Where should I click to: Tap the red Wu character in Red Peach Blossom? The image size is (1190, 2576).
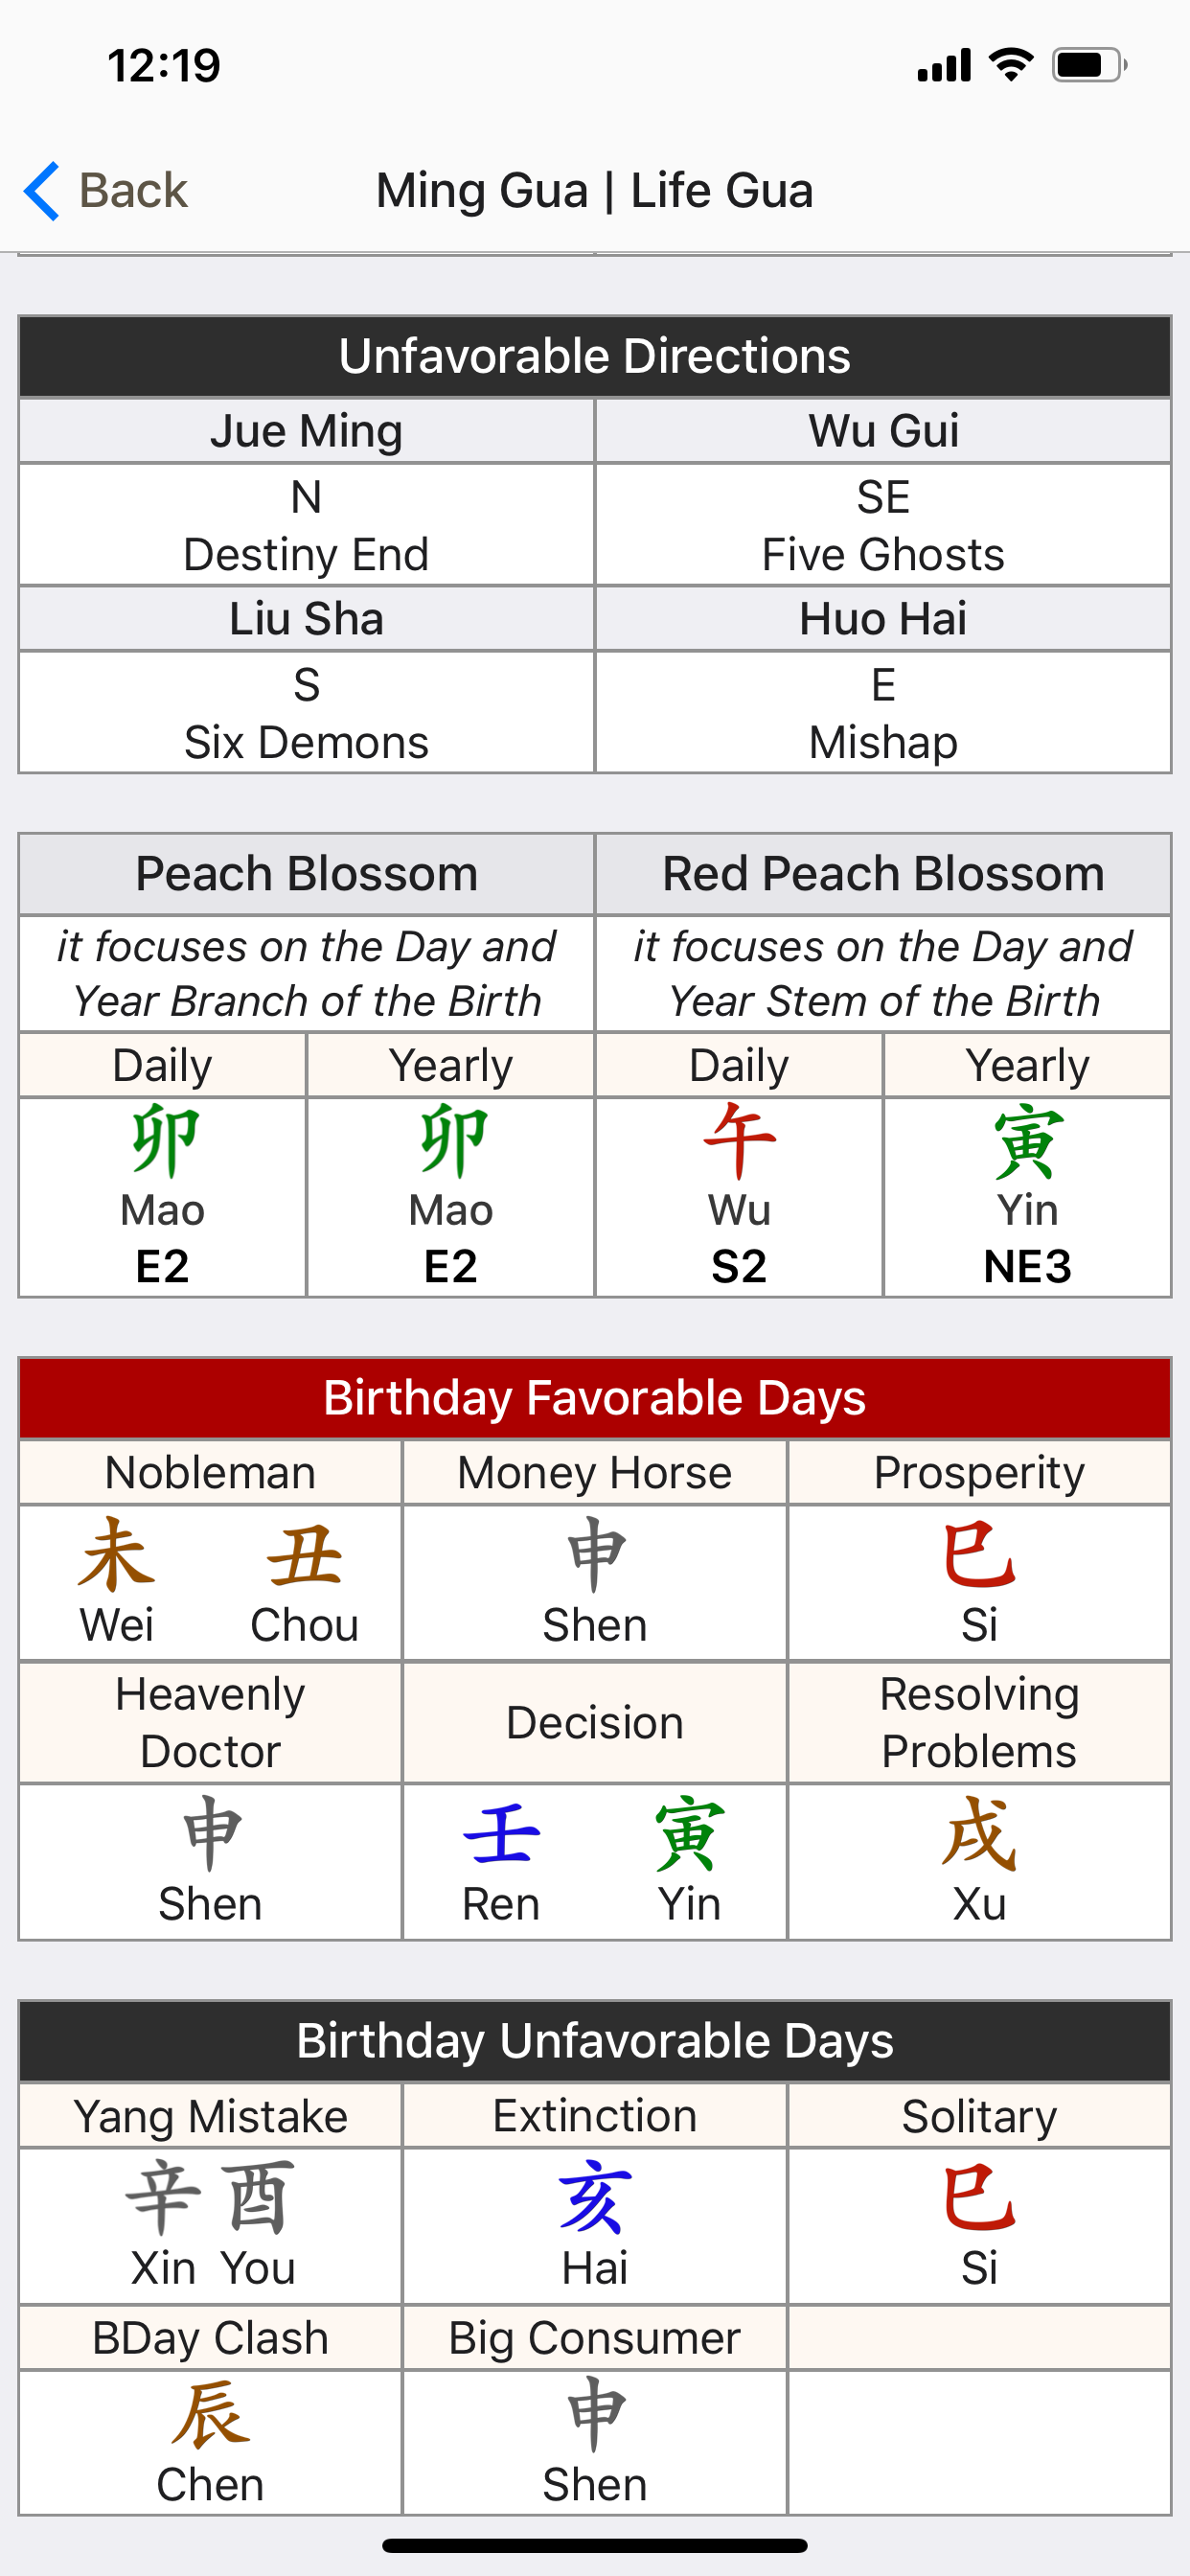click(739, 1140)
